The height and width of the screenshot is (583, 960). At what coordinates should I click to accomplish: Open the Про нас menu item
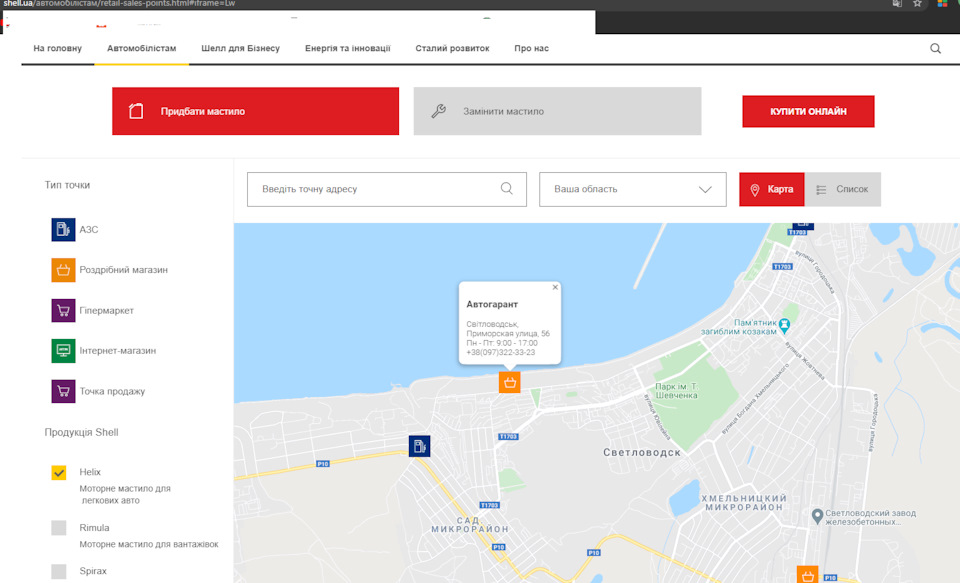pos(531,48)
